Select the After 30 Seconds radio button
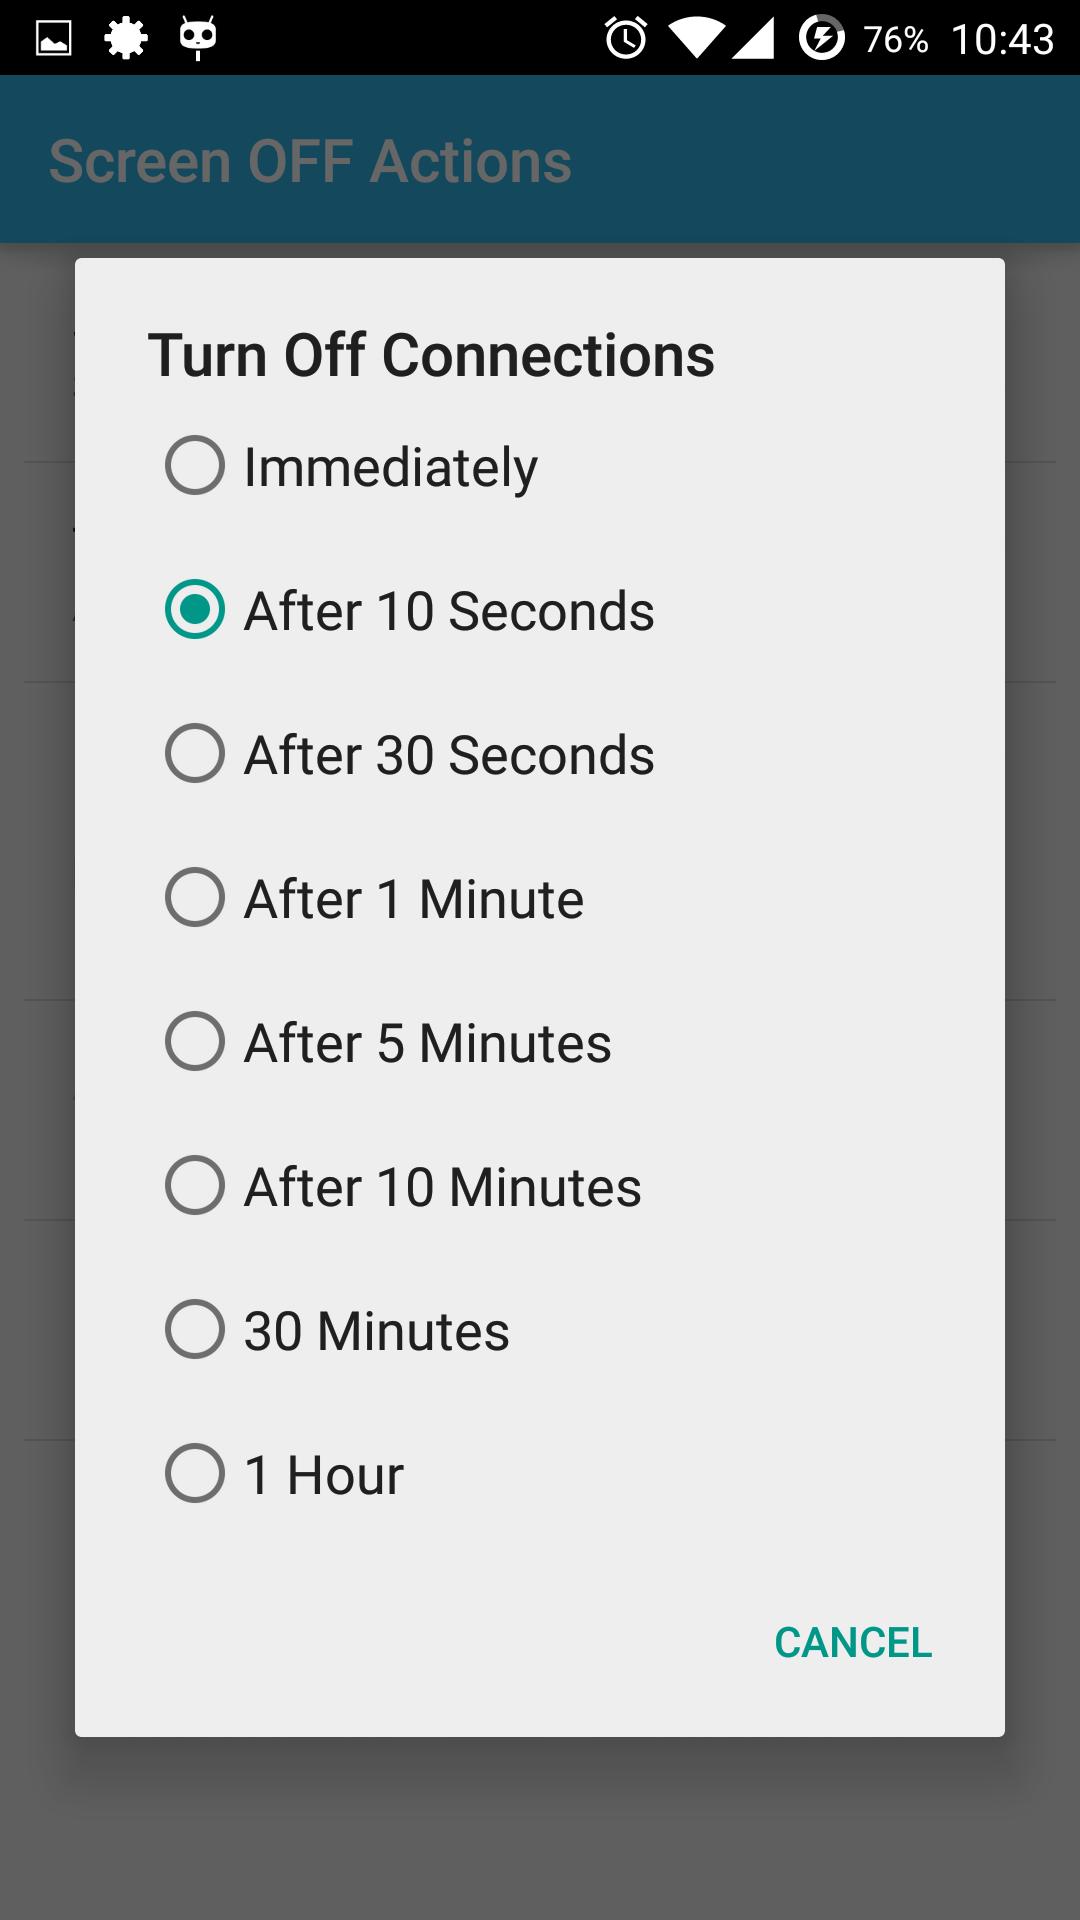This screenshot has width=1080, height=1920. (x=195, y=754)
